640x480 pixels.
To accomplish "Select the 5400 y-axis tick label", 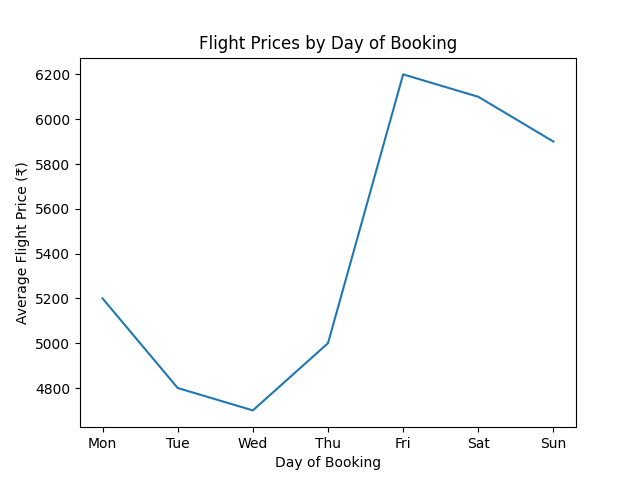I will (x=55, y=254).
